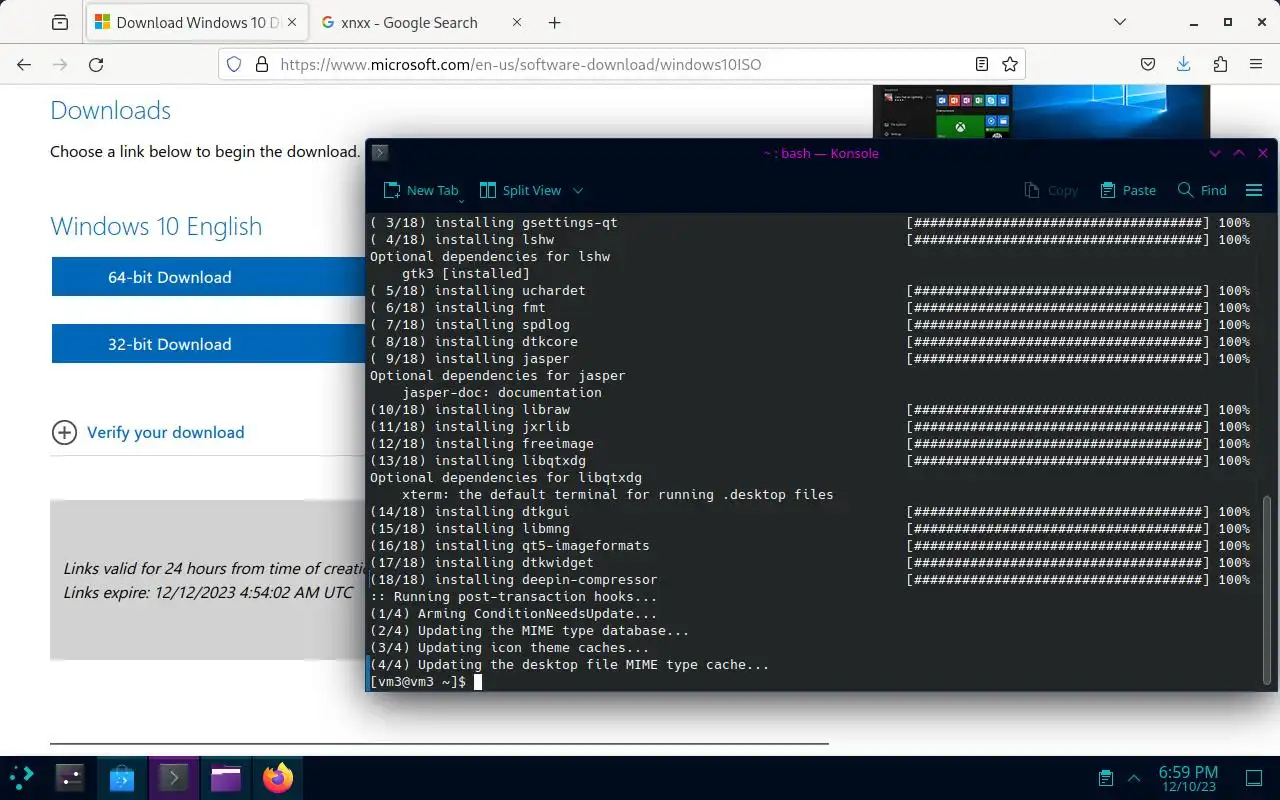Screen dimensions: 1280x800
Task: Click the Windows 10 screenshot thumbnail
Action: click(1041, 112)
